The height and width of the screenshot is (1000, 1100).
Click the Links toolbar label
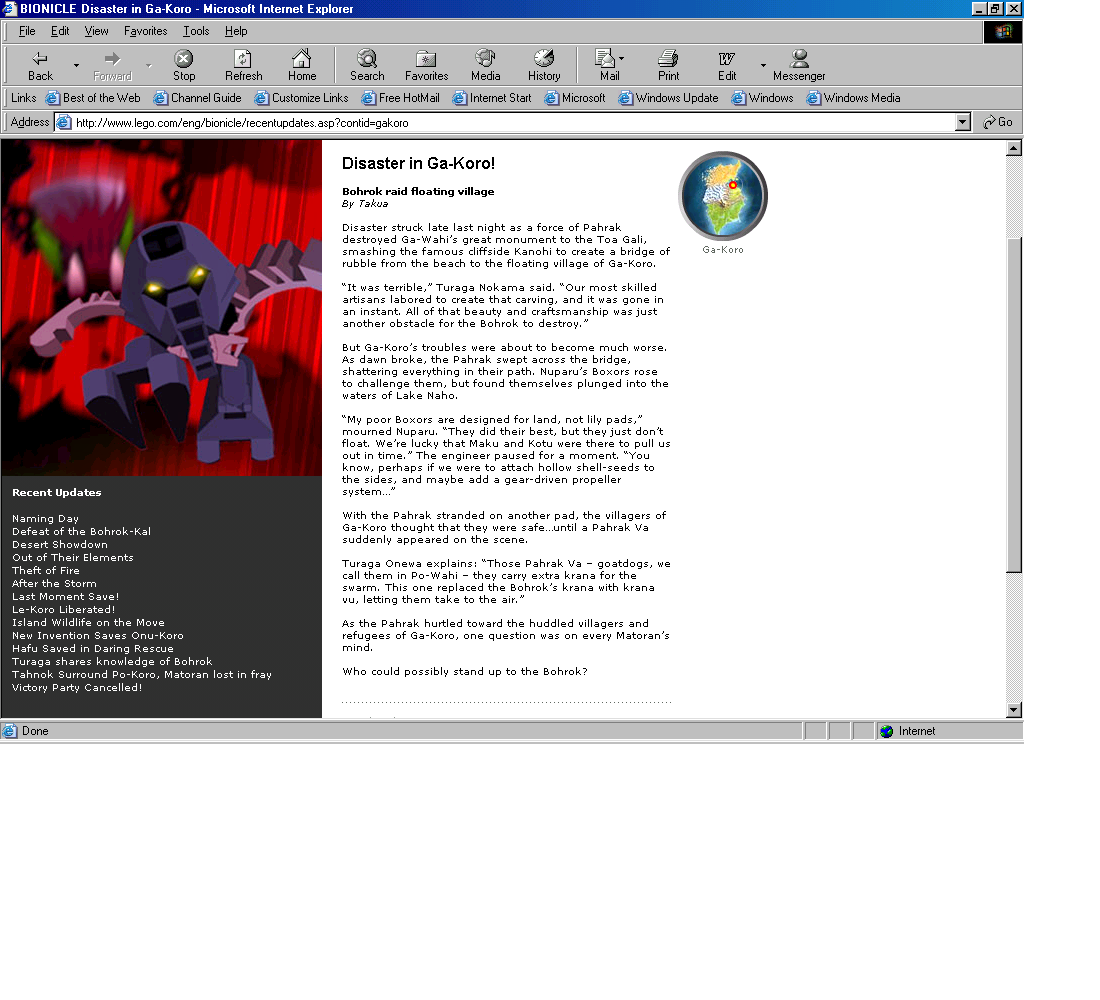click(23, 98)
